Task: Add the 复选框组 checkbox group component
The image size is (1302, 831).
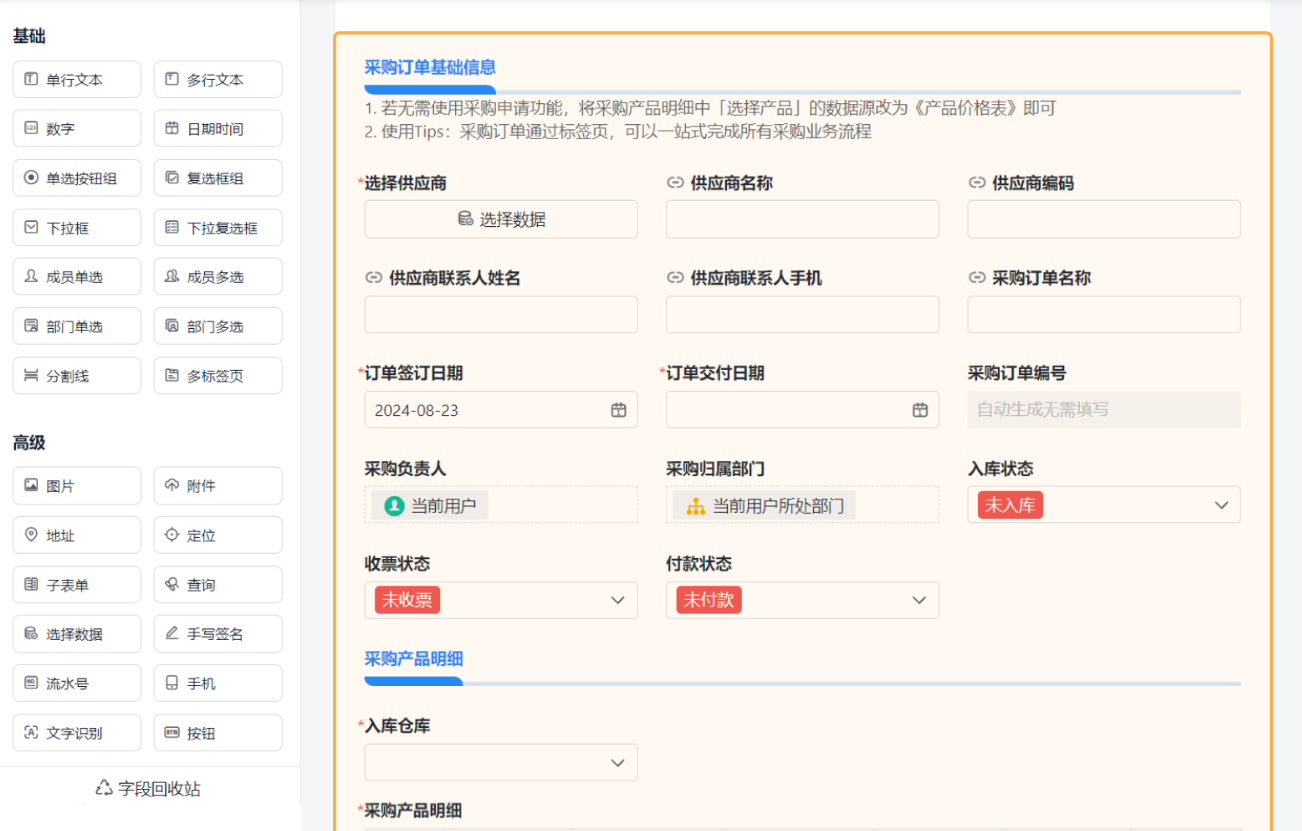Action: click(x=218, y=179)
